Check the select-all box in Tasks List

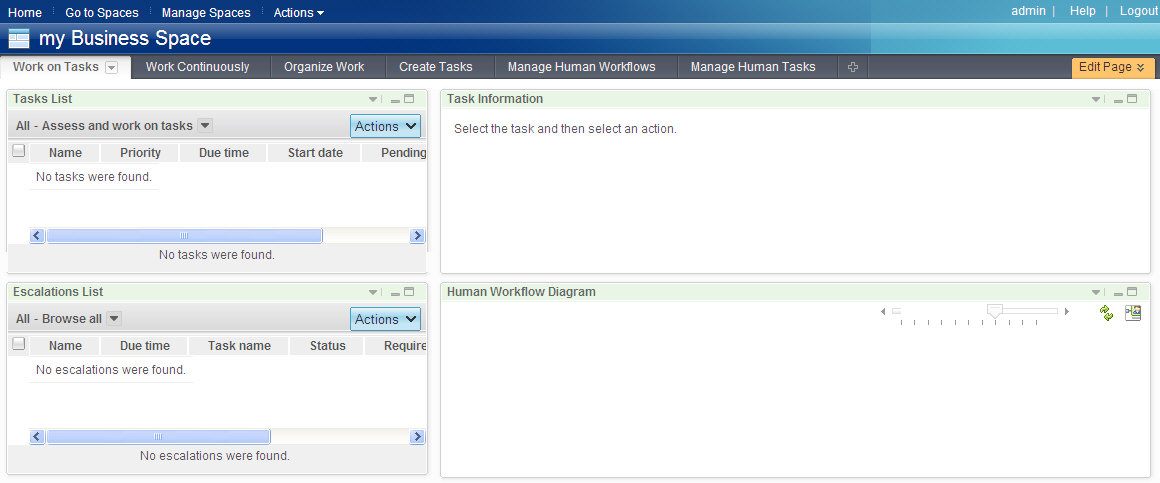click(x=18, y=151)
